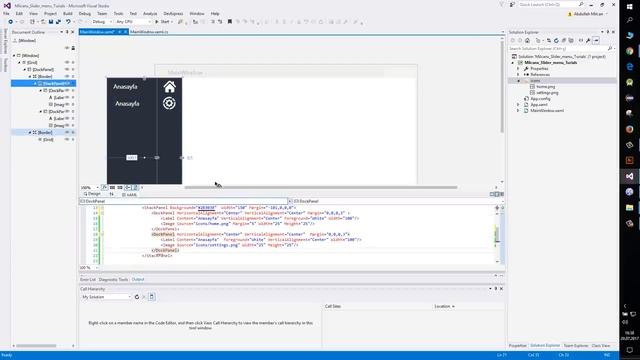Click the Undo arrow in toolbar

[x=68, y=22]
